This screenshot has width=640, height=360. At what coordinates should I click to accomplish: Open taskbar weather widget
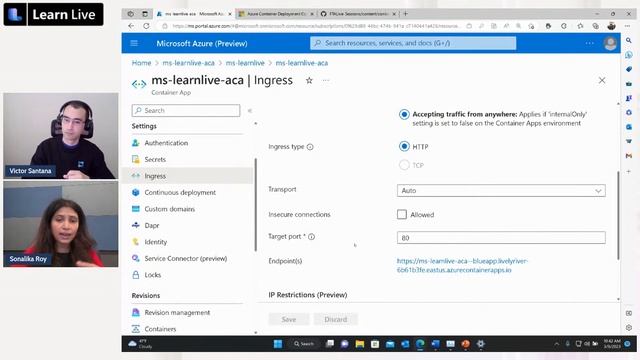click(x=140, y=344)
